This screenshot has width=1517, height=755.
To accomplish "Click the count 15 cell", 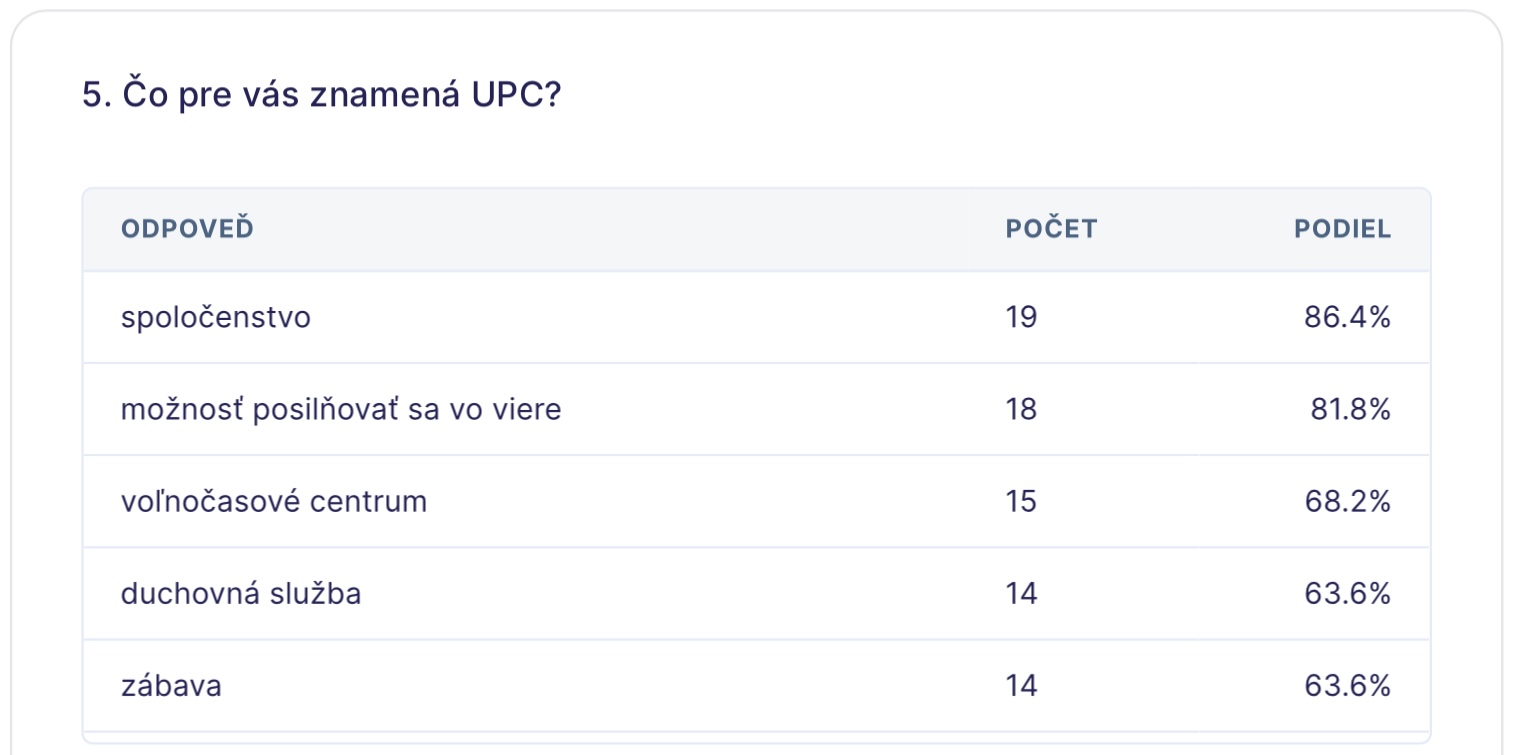I will 1022,501.
